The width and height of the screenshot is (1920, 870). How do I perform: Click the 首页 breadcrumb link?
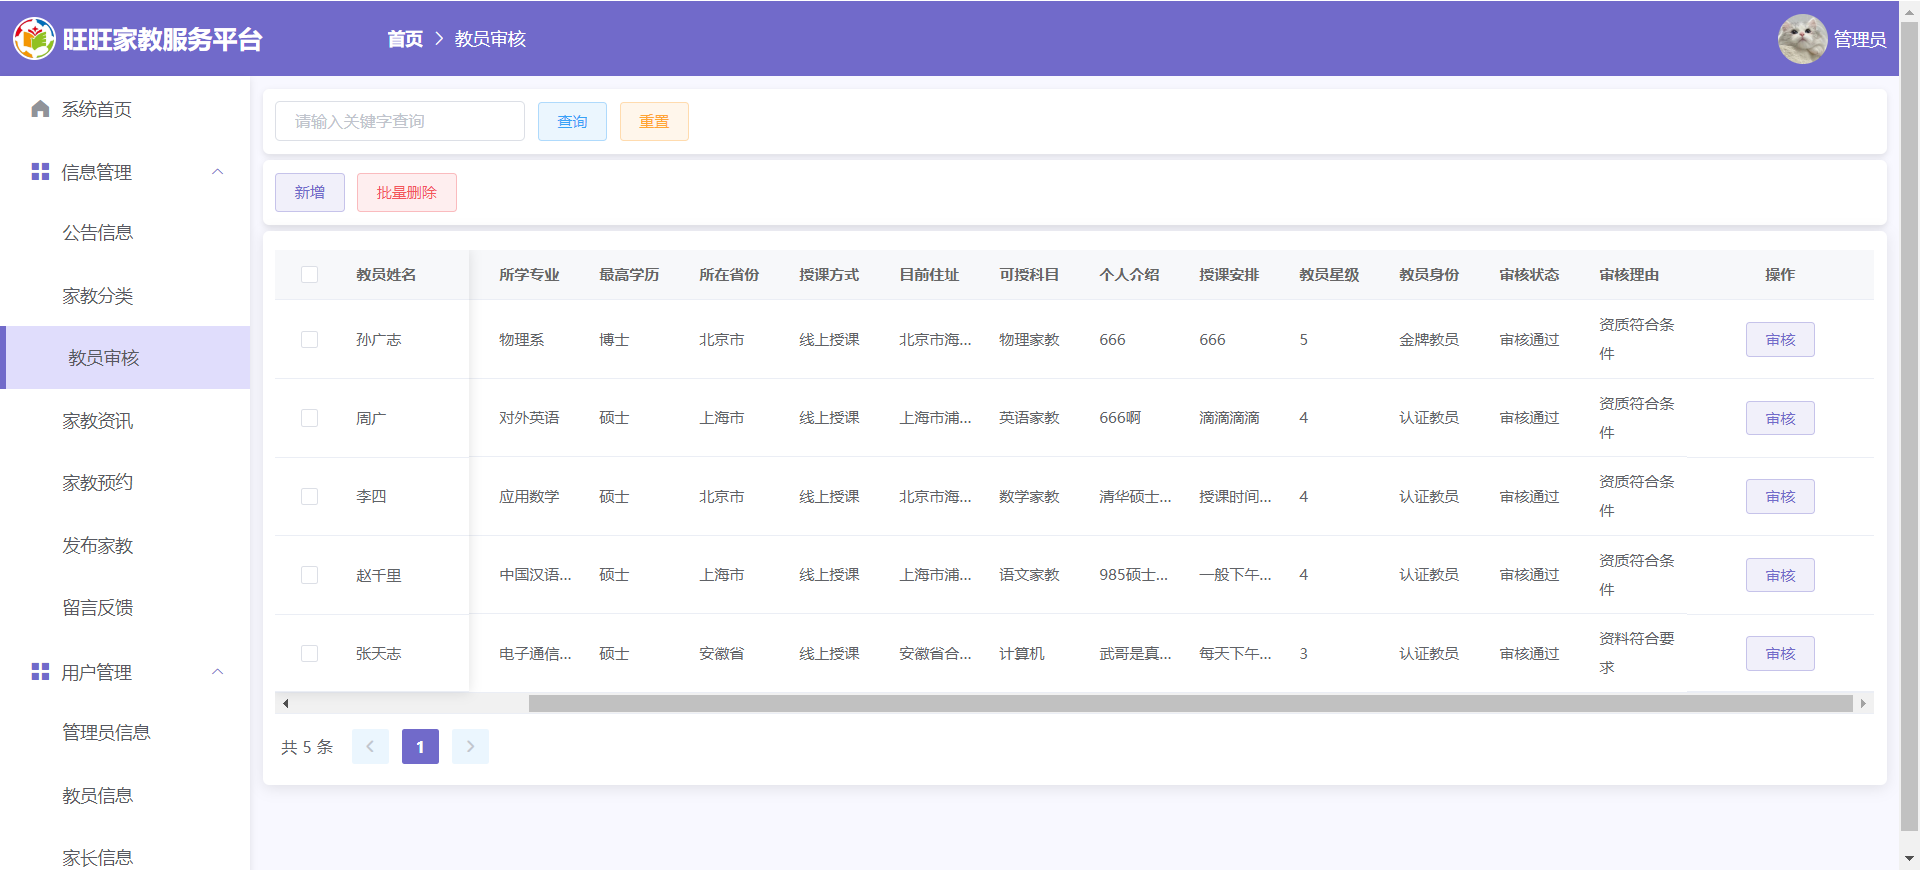coord(405,39)
